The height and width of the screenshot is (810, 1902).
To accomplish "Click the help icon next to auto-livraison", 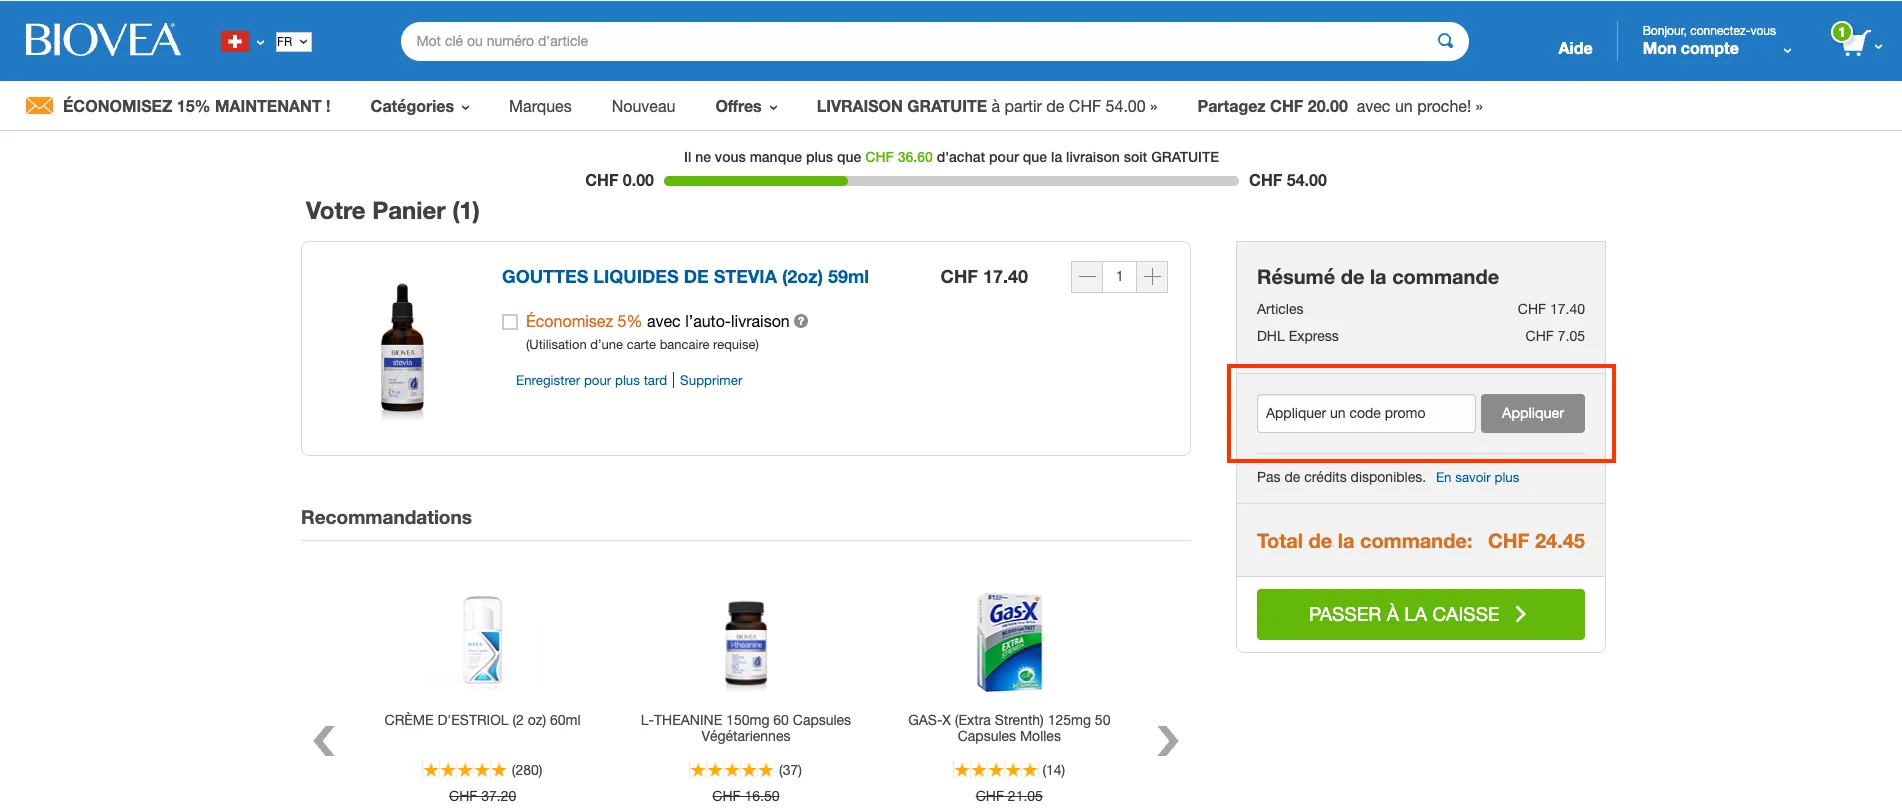I will (x=800, y=321).
